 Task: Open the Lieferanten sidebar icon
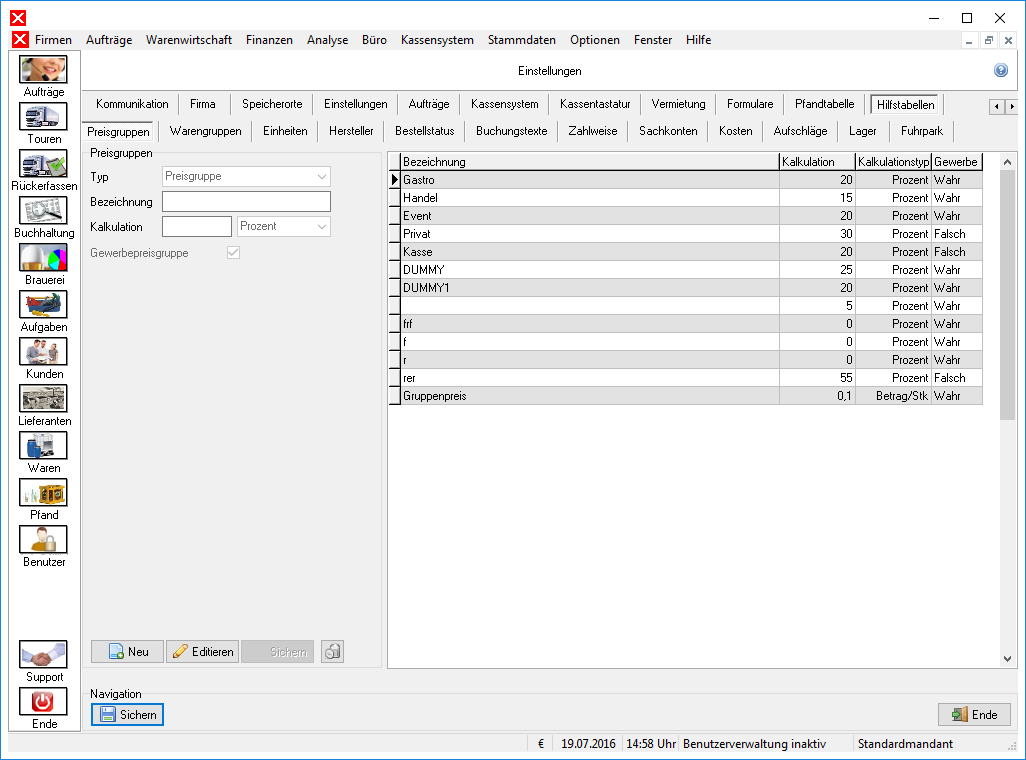point(43,399)
